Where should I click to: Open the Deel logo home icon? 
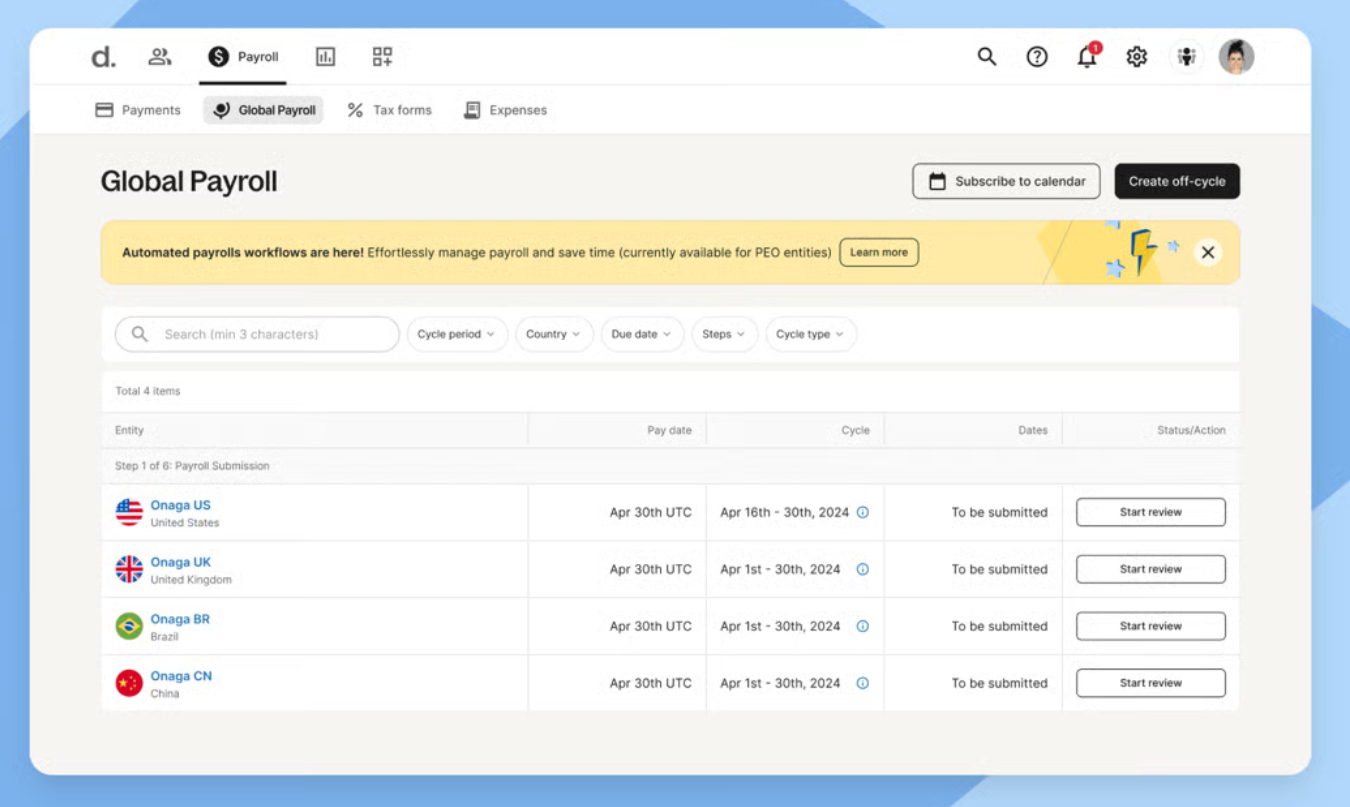(x=102, y=57)
